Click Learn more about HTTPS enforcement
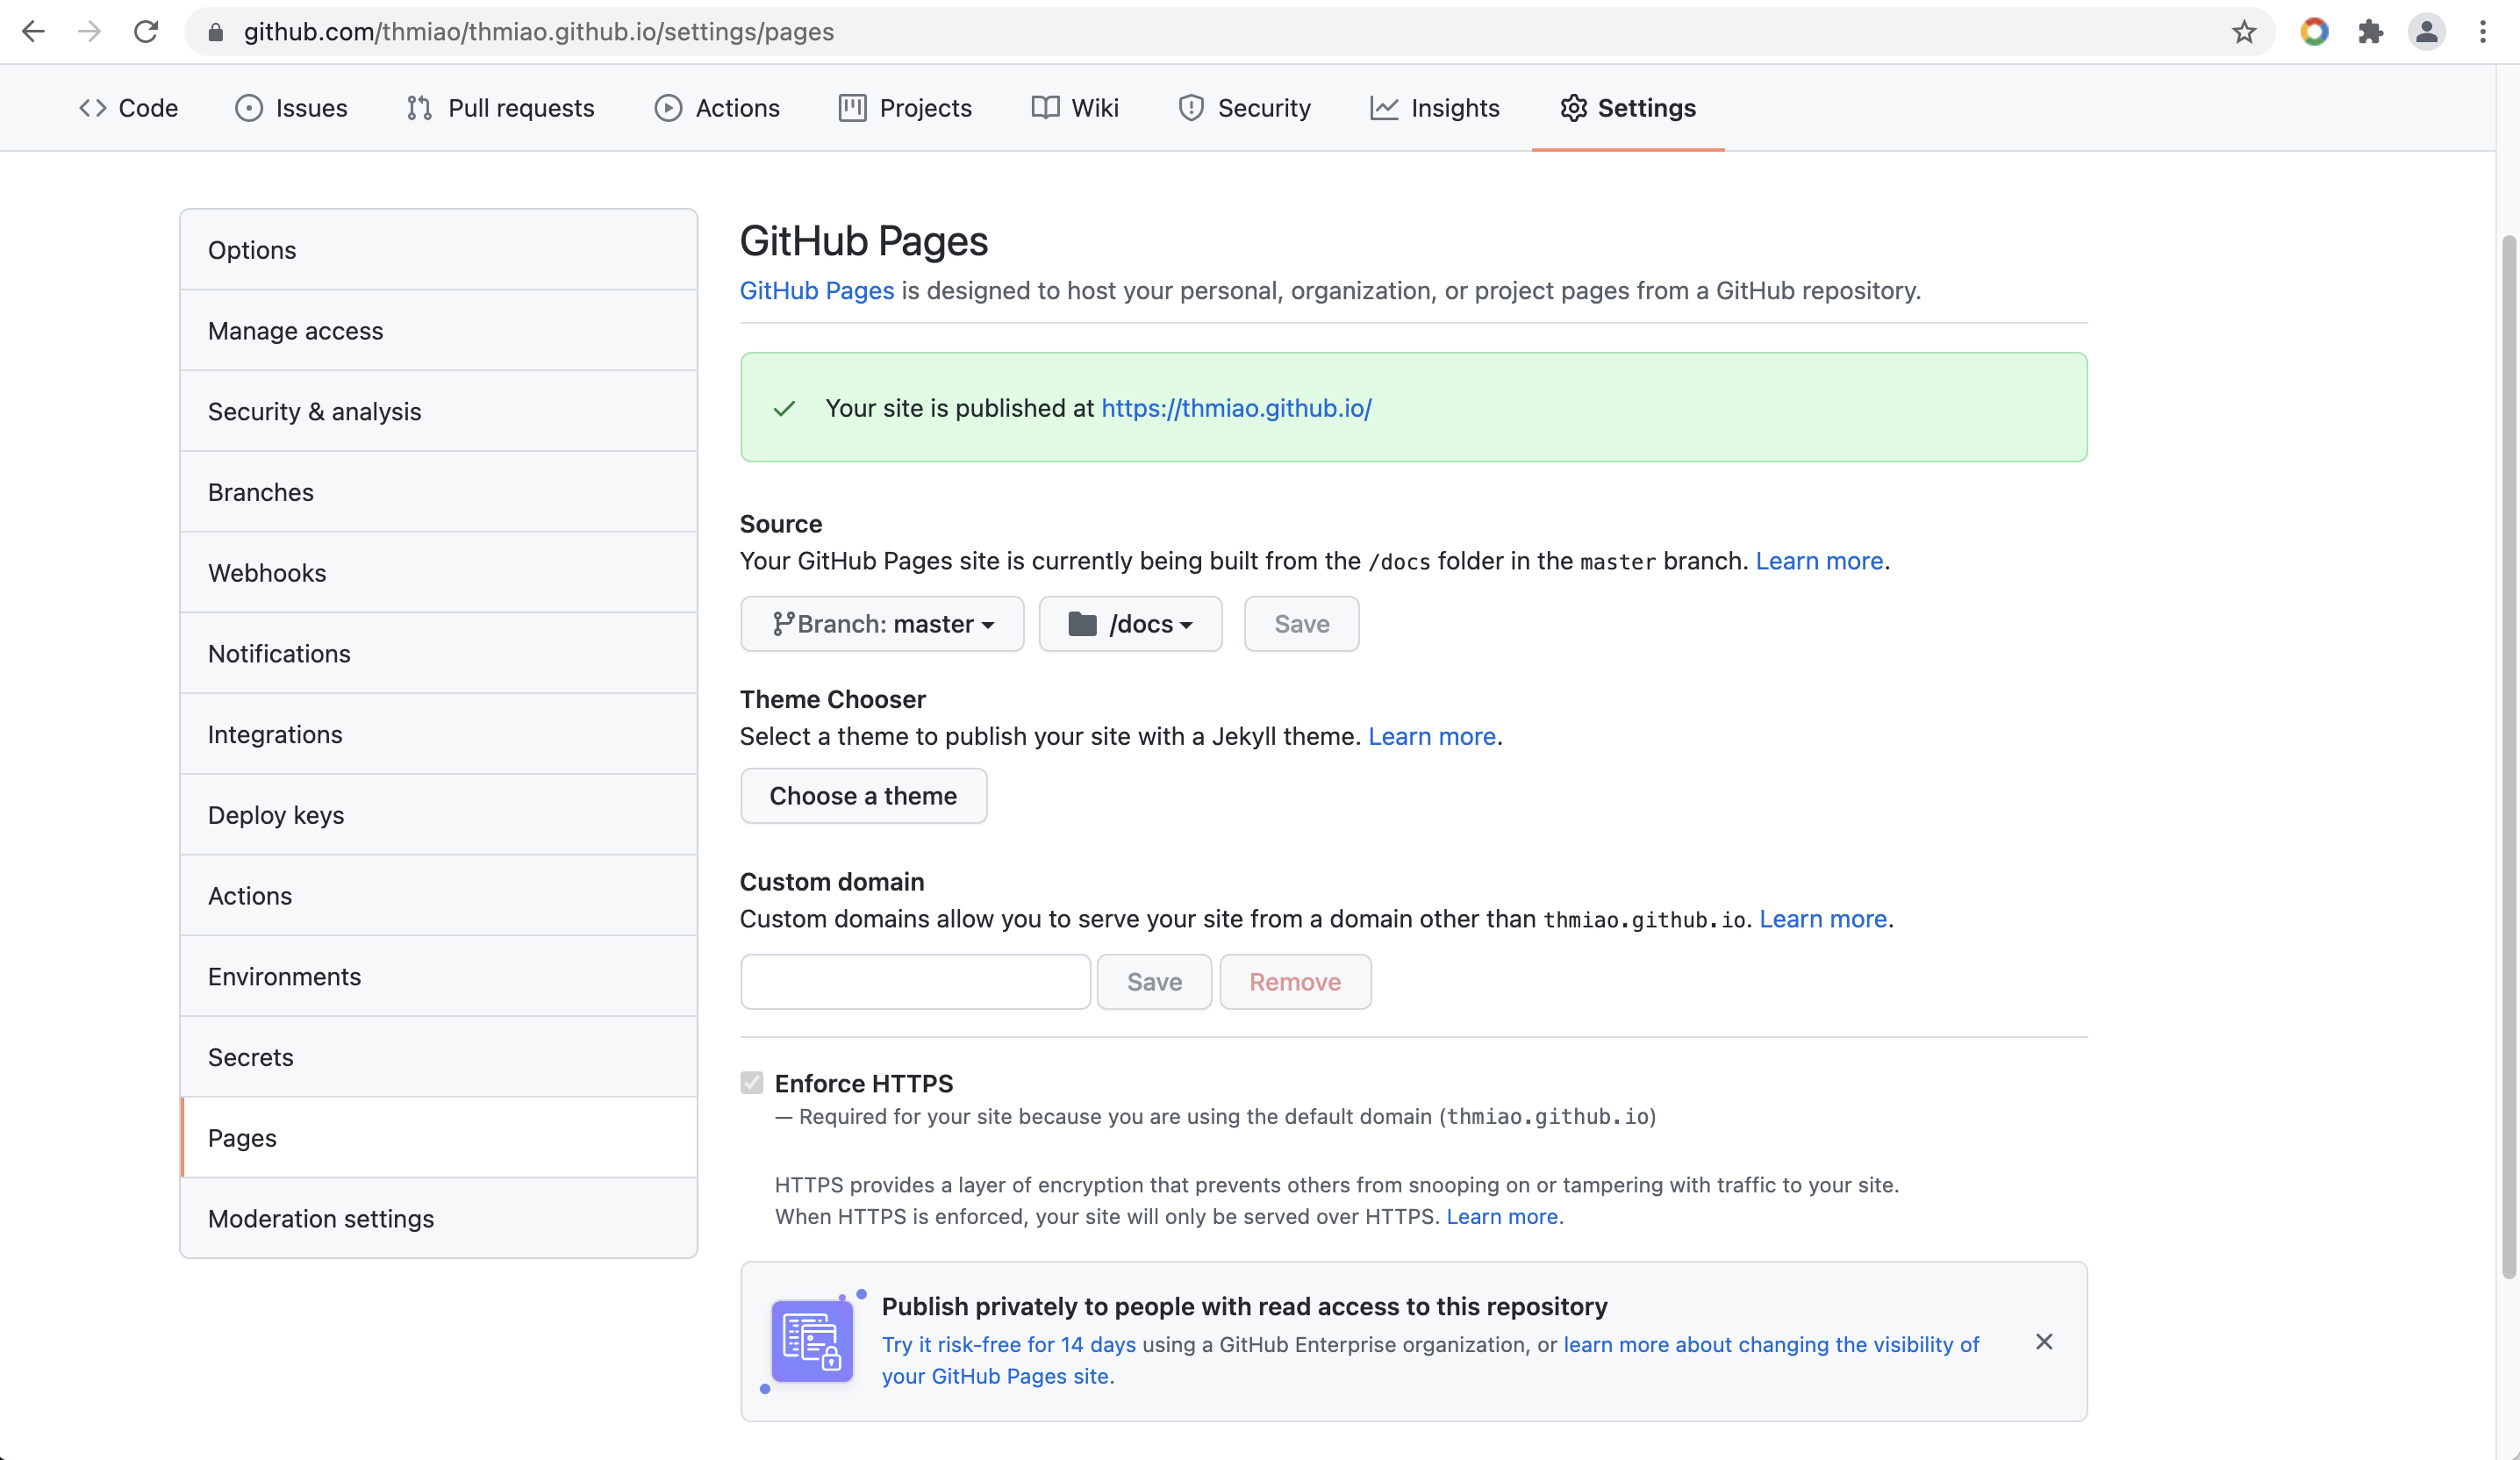 [1502, 1217]
